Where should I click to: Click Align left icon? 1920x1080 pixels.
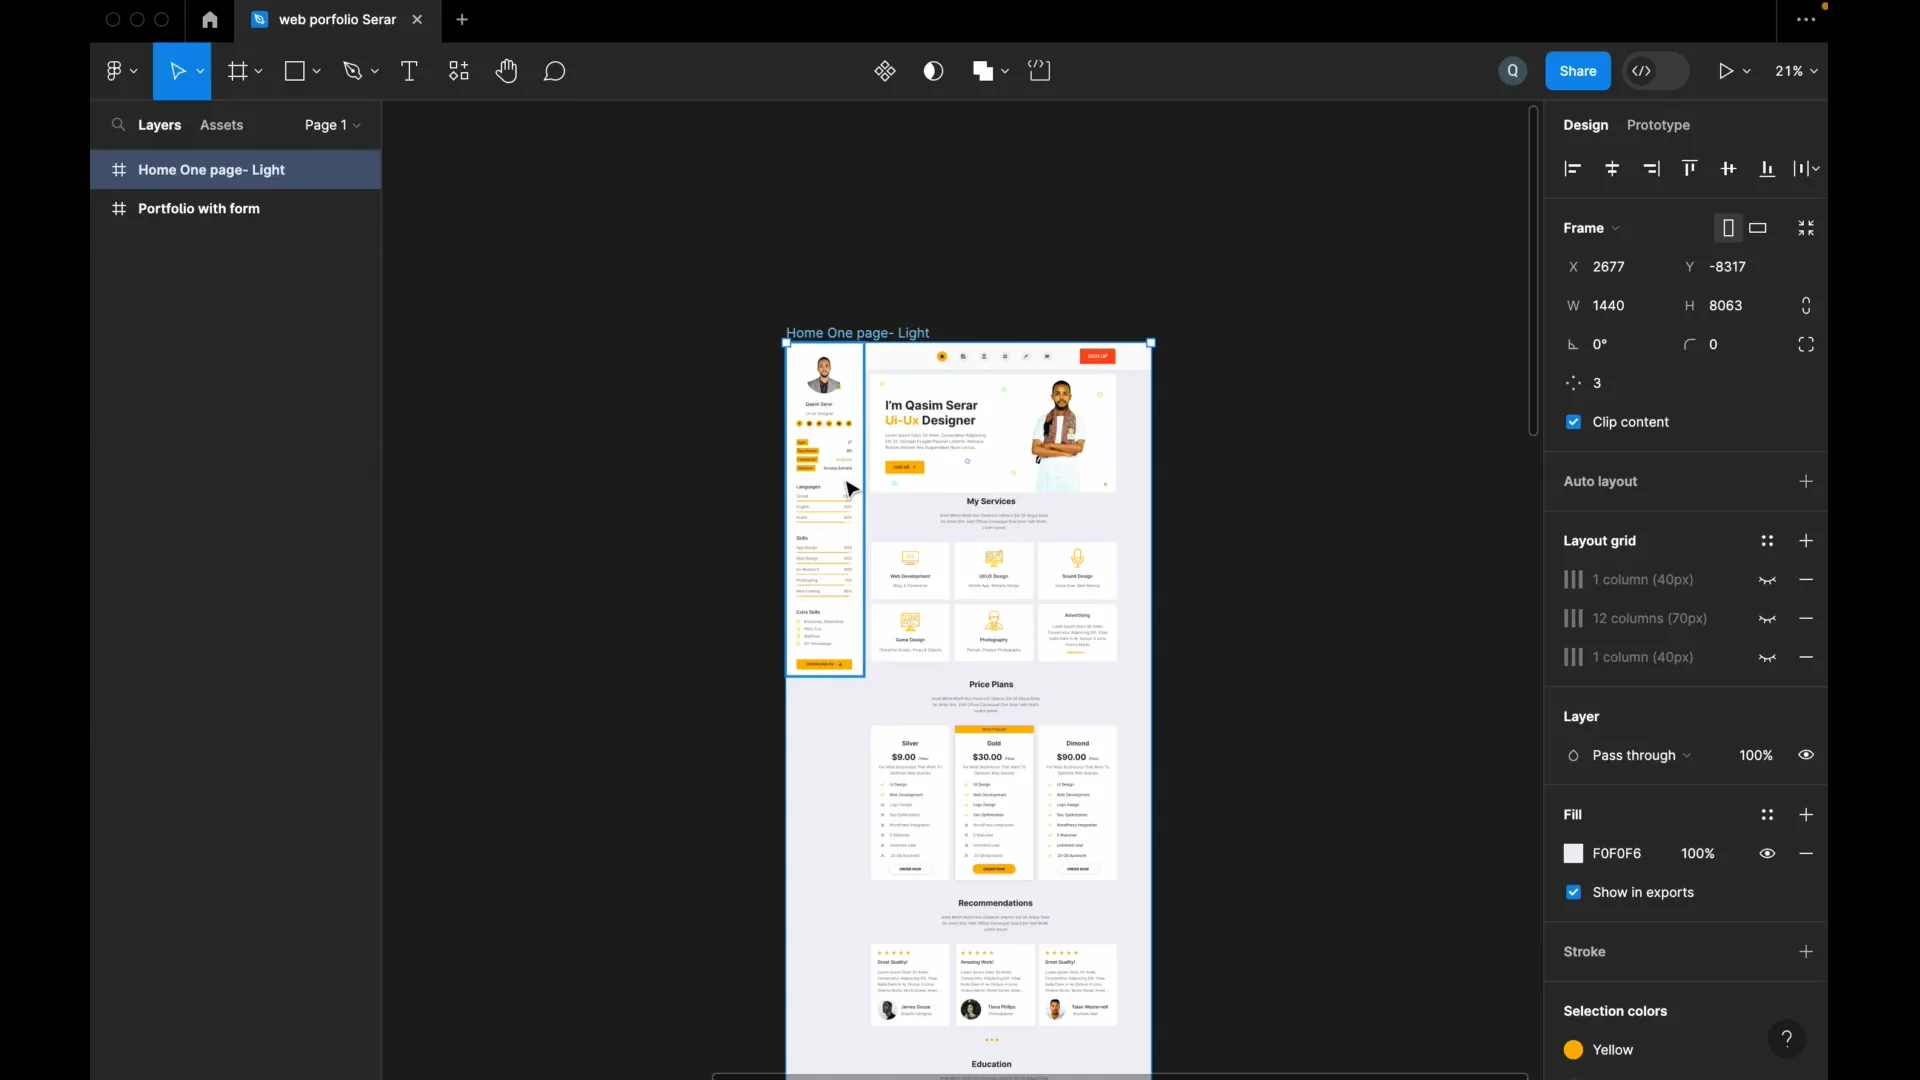pos(1573,169)
